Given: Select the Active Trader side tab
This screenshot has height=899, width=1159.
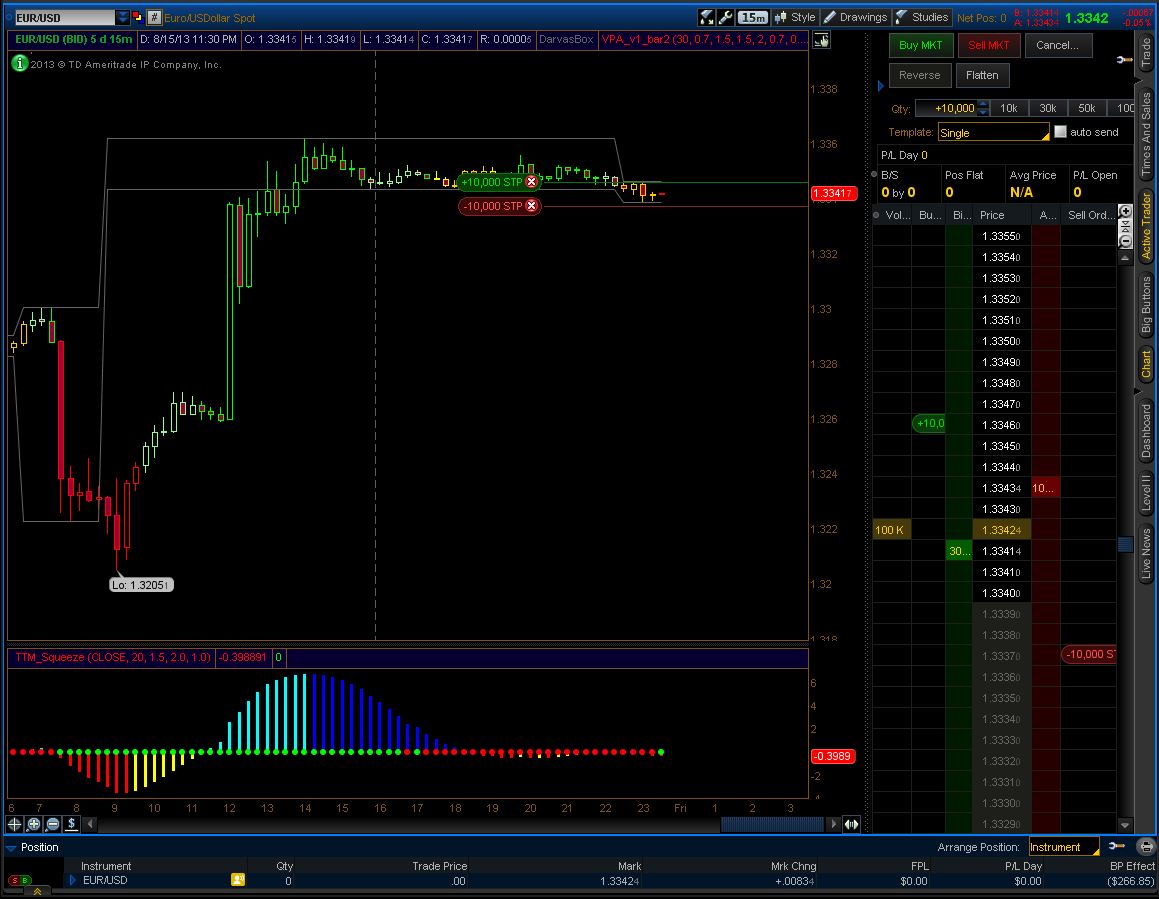Looking at the screenshot, I should tap(1146, 226).
